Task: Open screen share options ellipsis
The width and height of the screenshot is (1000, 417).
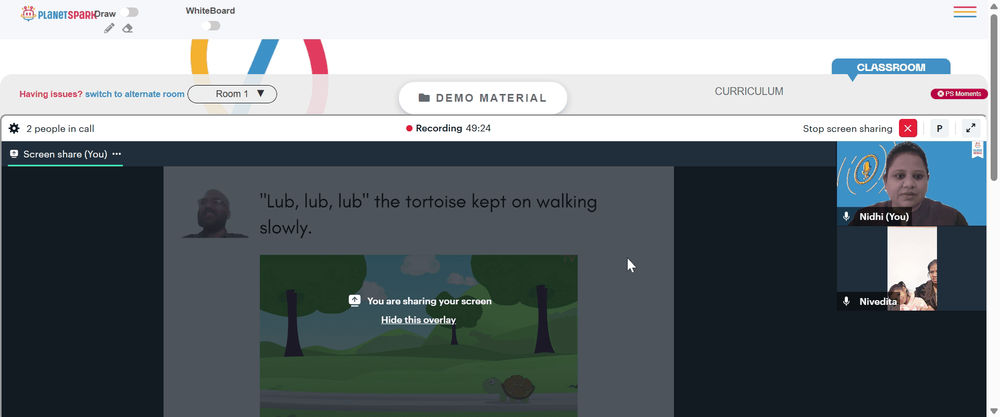Action: 117,154
